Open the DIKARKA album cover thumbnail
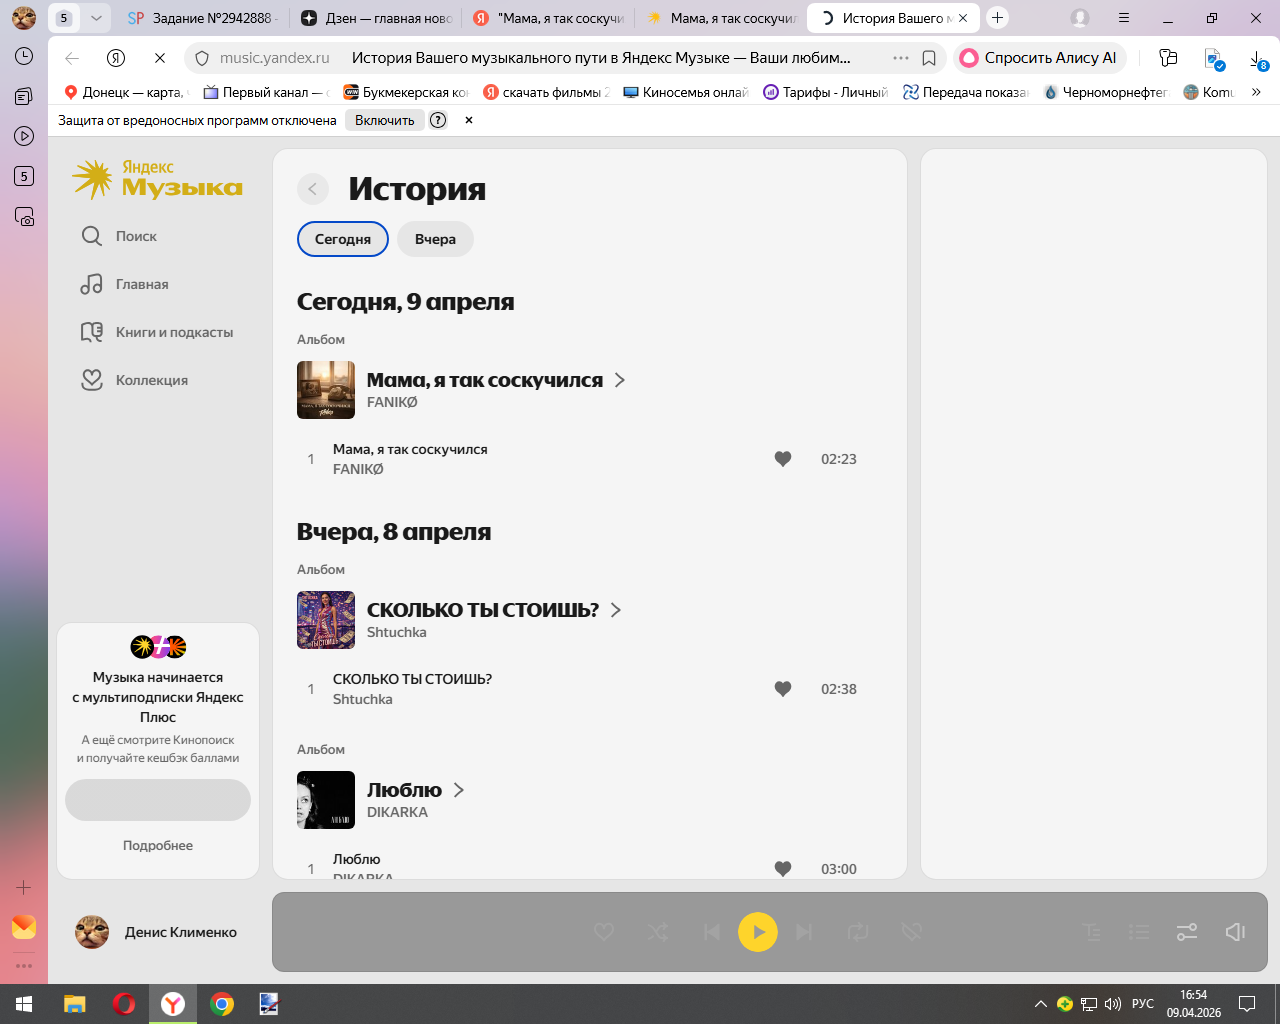This screenshot has width=1280, height=1024. [x=326, y=800]
